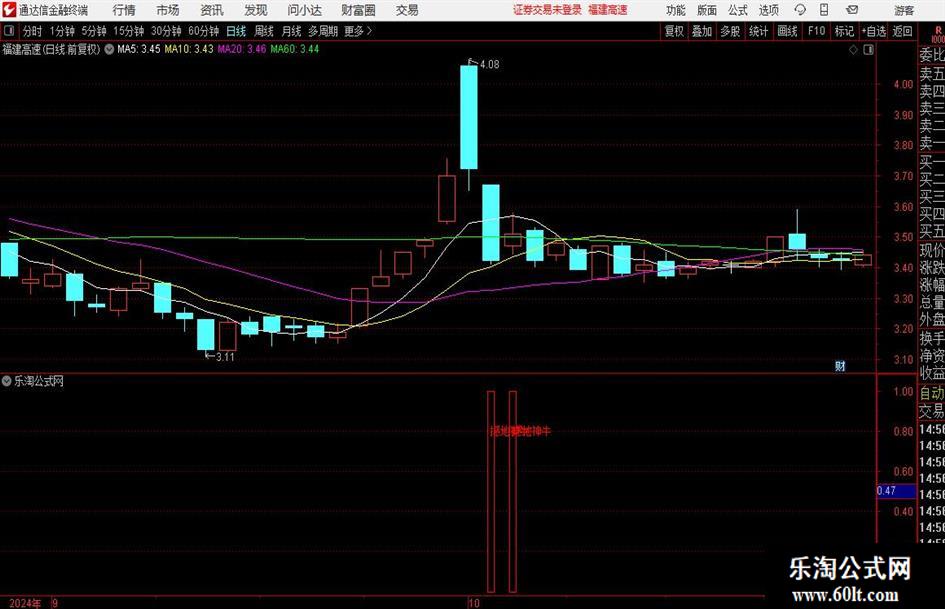Open the 市场 menu
Viewport: 945px width, 609px height.
(x=168, y=10)
